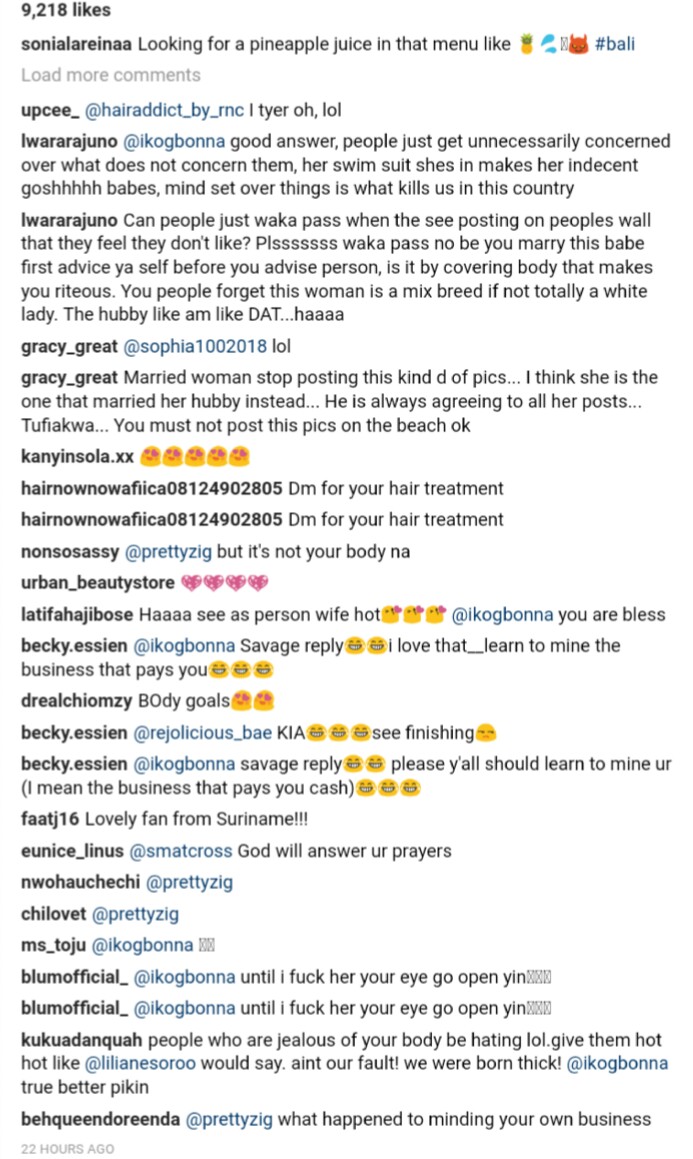The image size is (693, 1159).
Task: Visit faatj16's profile
Action: (49, 819)
